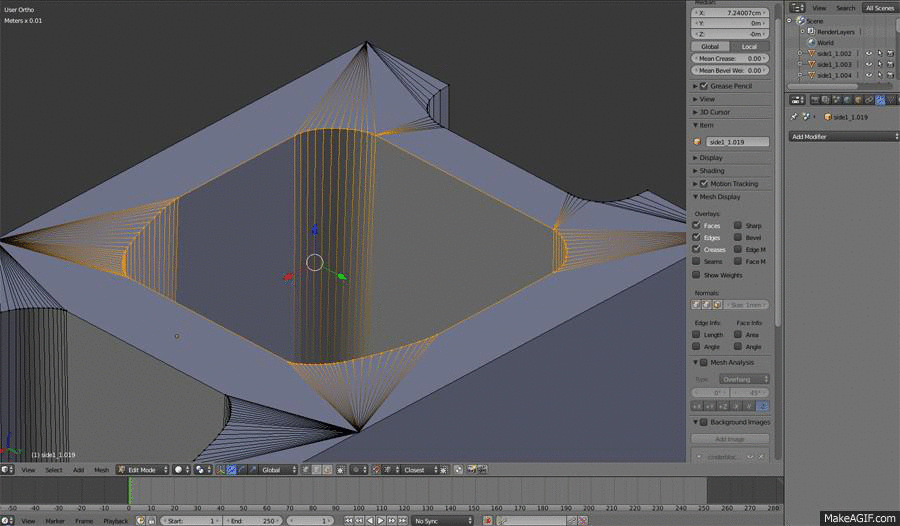Open the Mesh menu in 3D header
900x526 pixels.
pyautogui.click(x=102, y=470)
